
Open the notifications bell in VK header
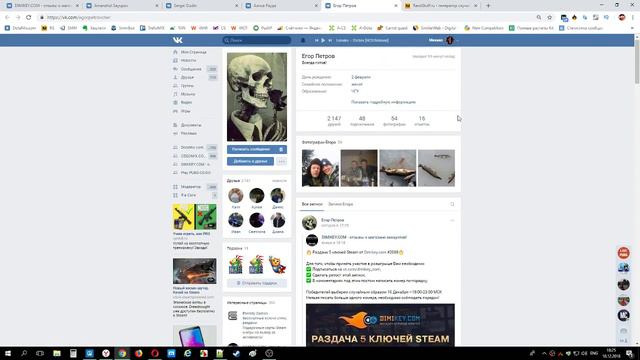click(303, 40)
